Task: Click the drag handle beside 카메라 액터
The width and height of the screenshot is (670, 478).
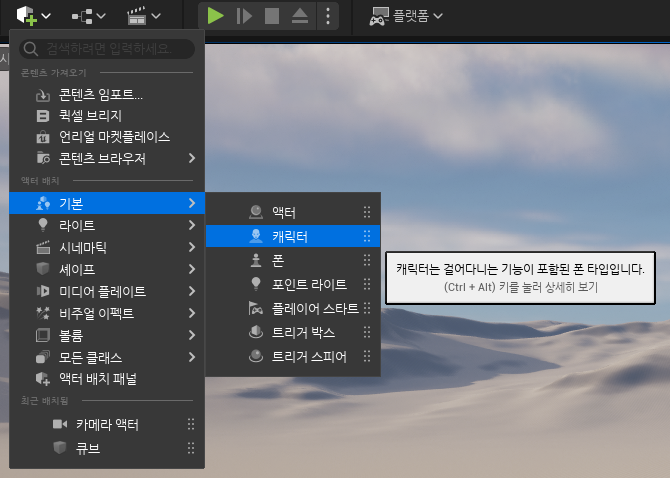Action: [191, 424]
